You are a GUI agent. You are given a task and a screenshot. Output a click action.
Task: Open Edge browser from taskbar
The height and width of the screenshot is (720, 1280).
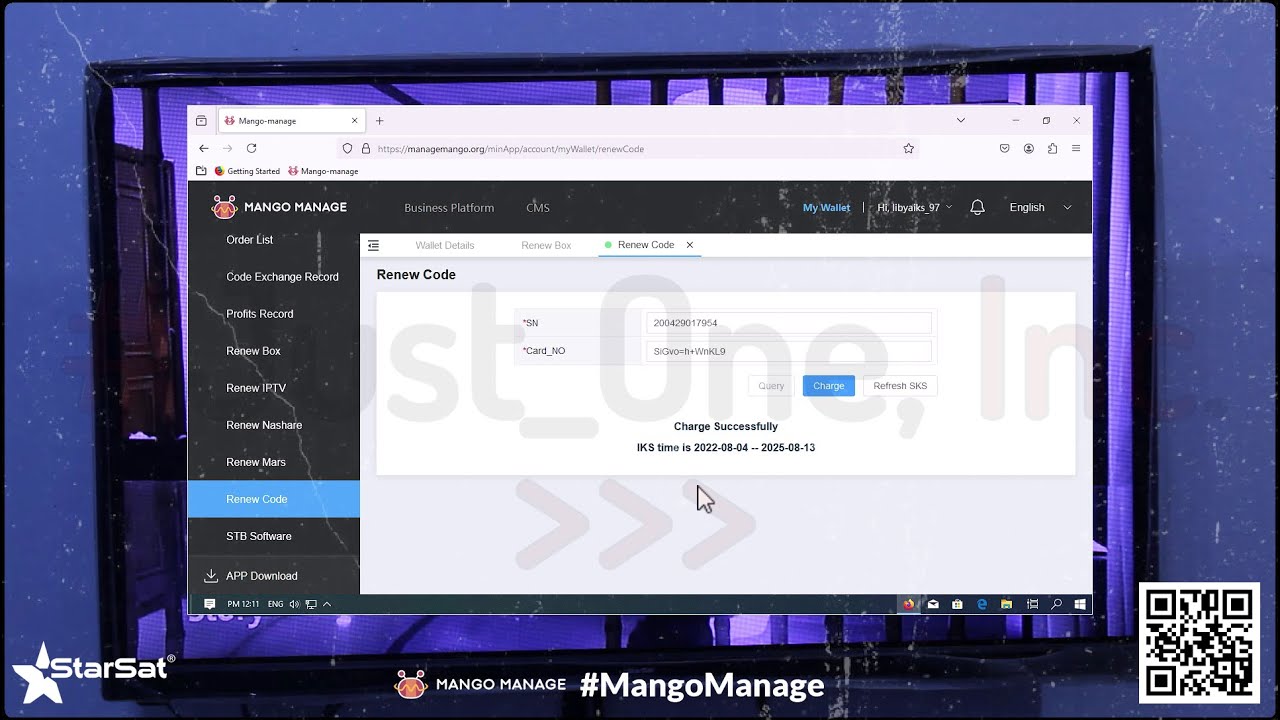click(982, 604)
